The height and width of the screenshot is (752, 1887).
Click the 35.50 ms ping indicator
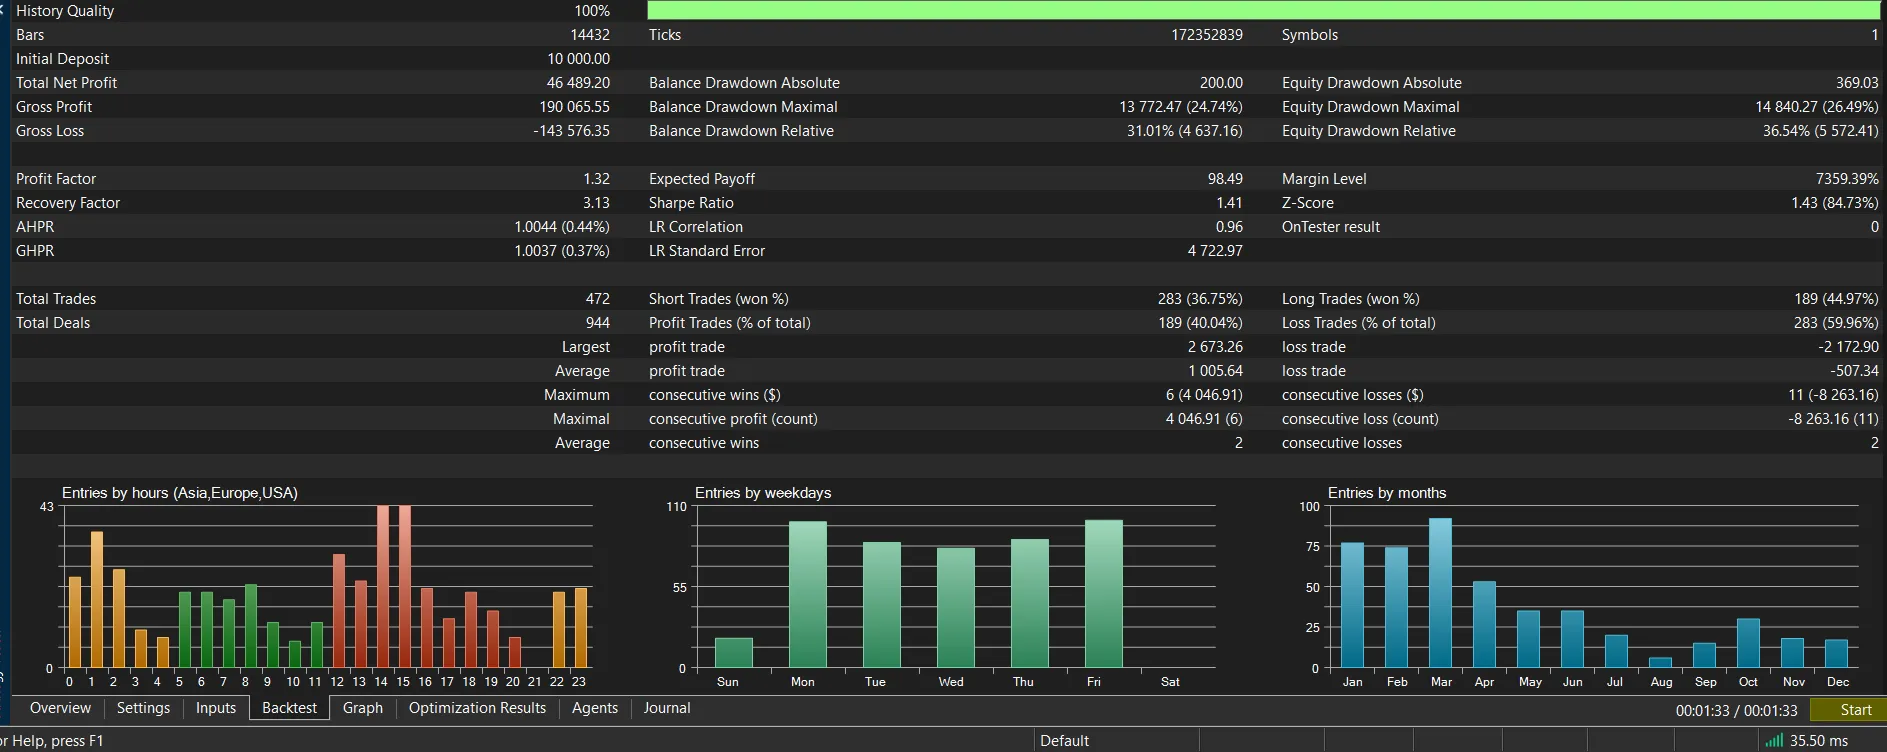tap(1818, 741)
